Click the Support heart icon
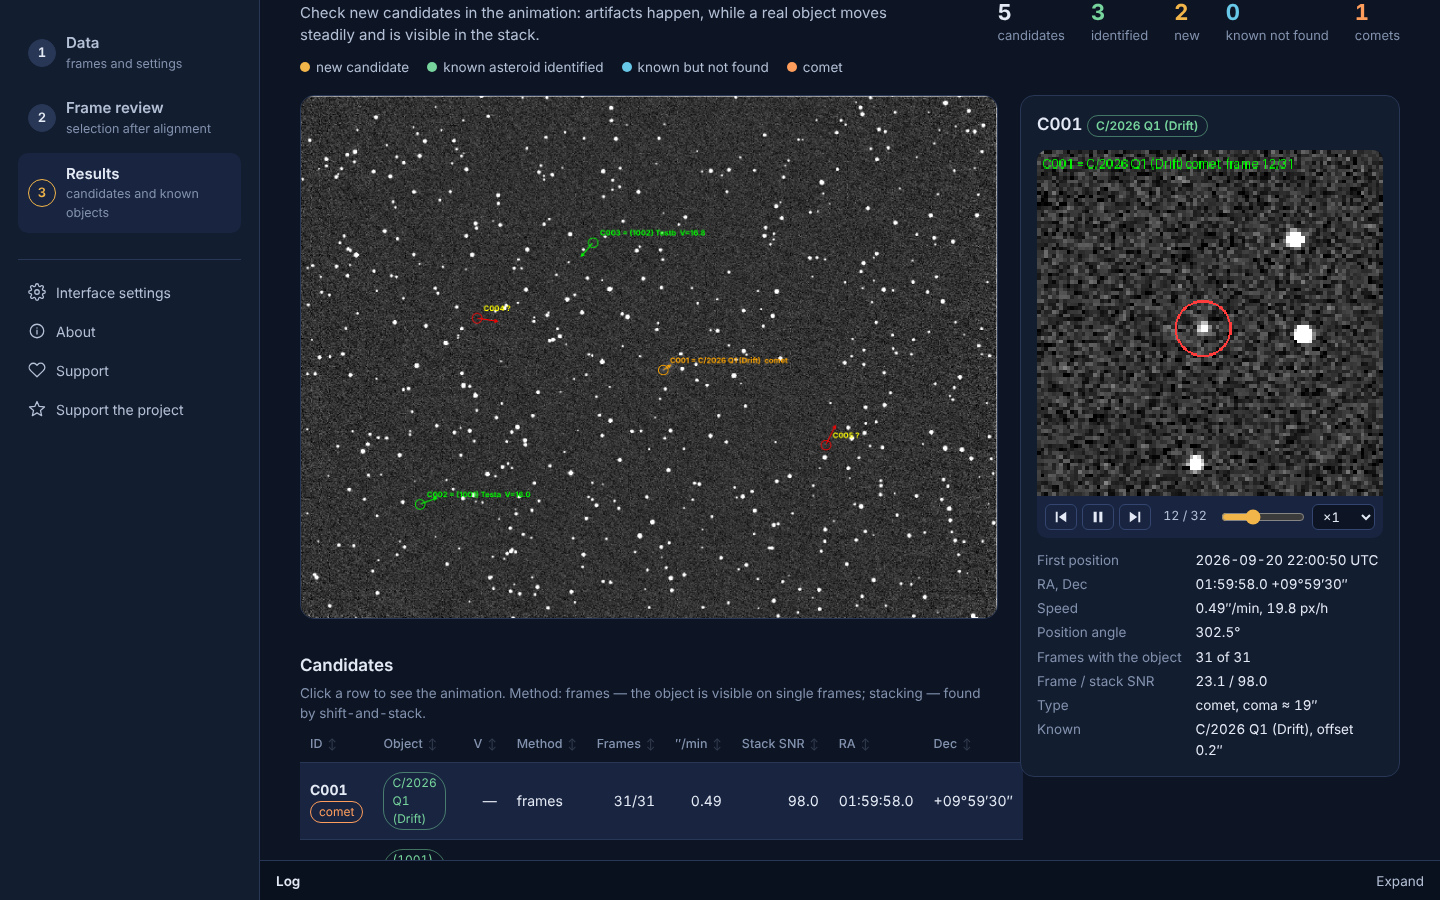Viewport: 1440px width, 900px height. [37, 370]
